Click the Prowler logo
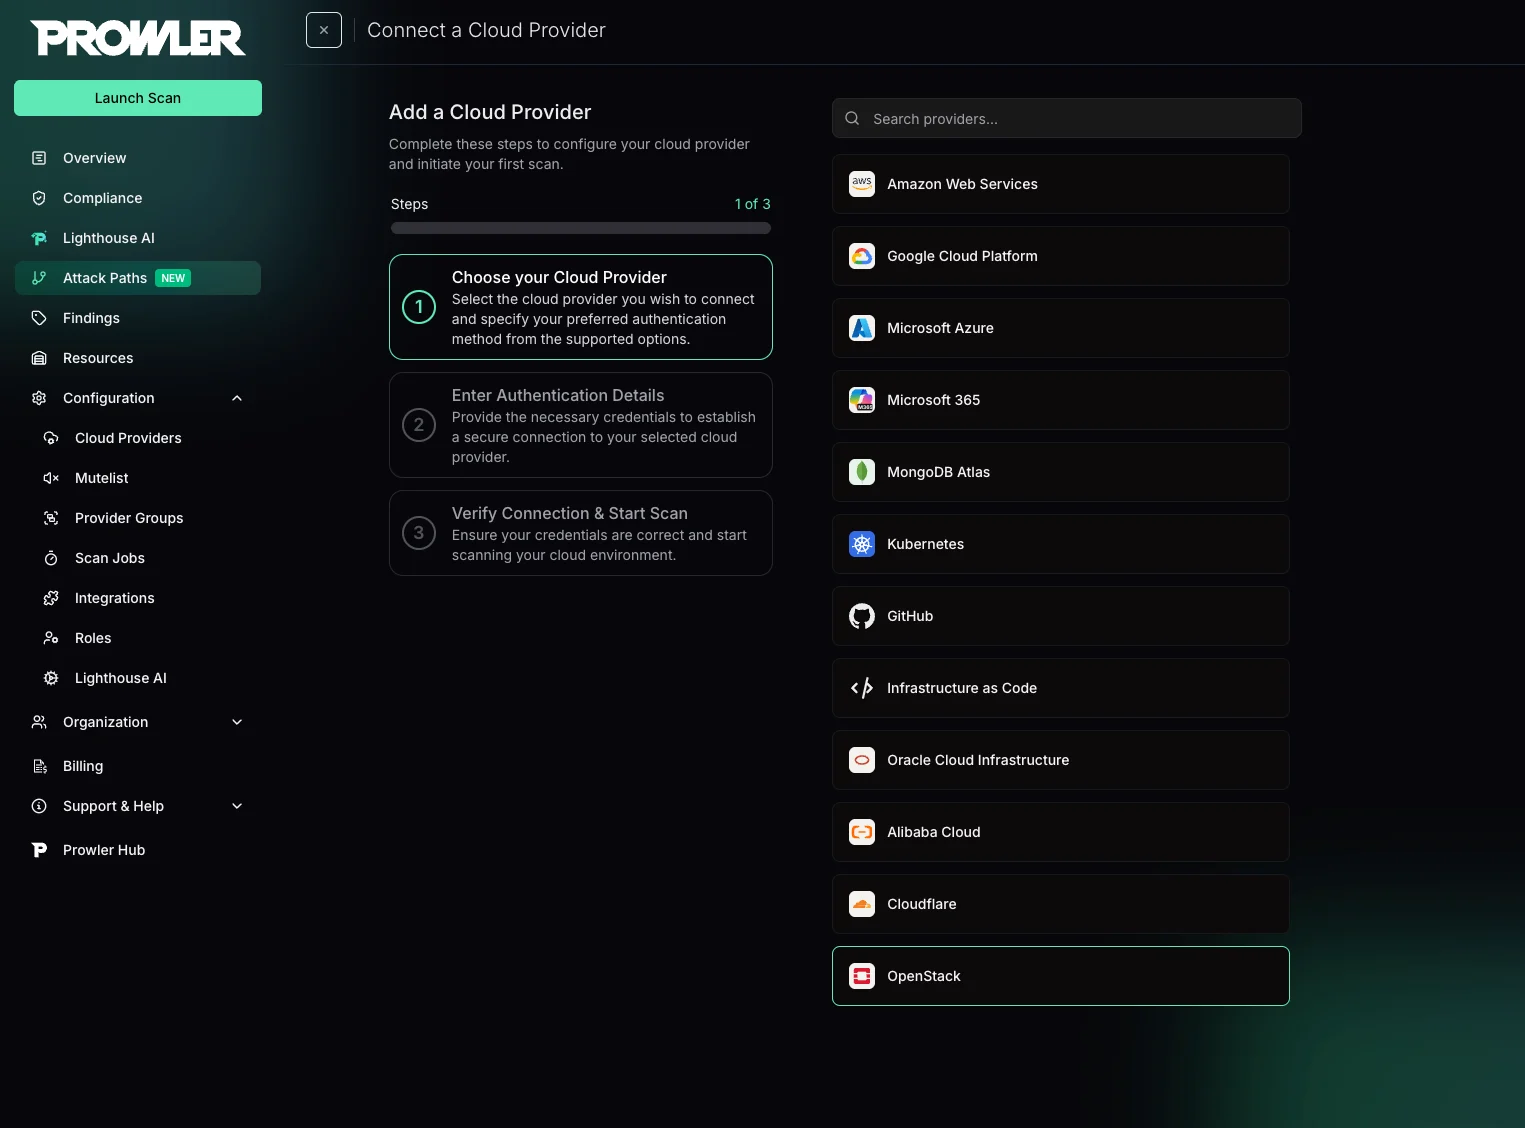The width and height of the screenshot is (1525, 1128). click(x=138, y=38)
